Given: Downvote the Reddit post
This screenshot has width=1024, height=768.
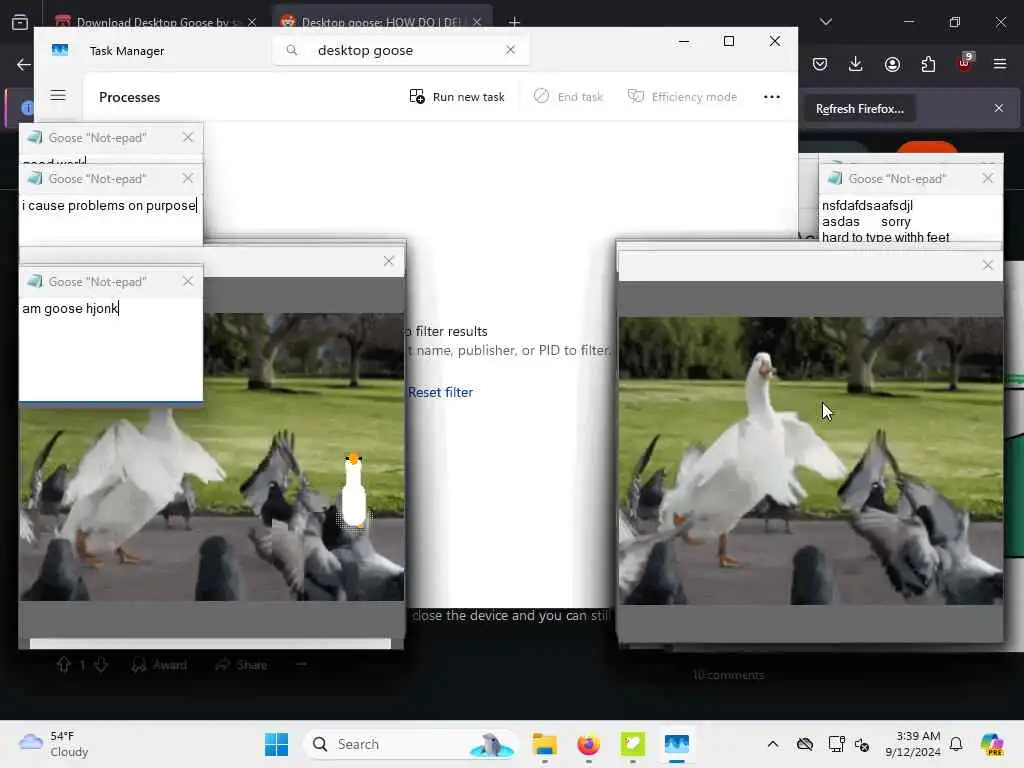Looking at the screenshot, I should click(x=101, y=665).
